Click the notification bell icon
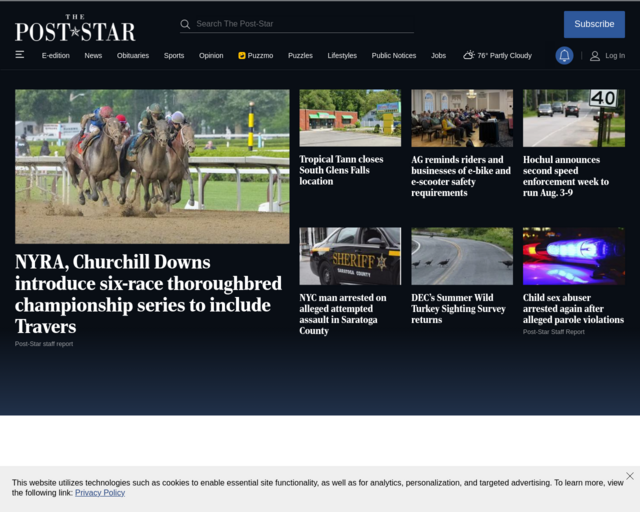Image resolution: width=640 pixels, height=512 pixels. [x=564, y=56]
